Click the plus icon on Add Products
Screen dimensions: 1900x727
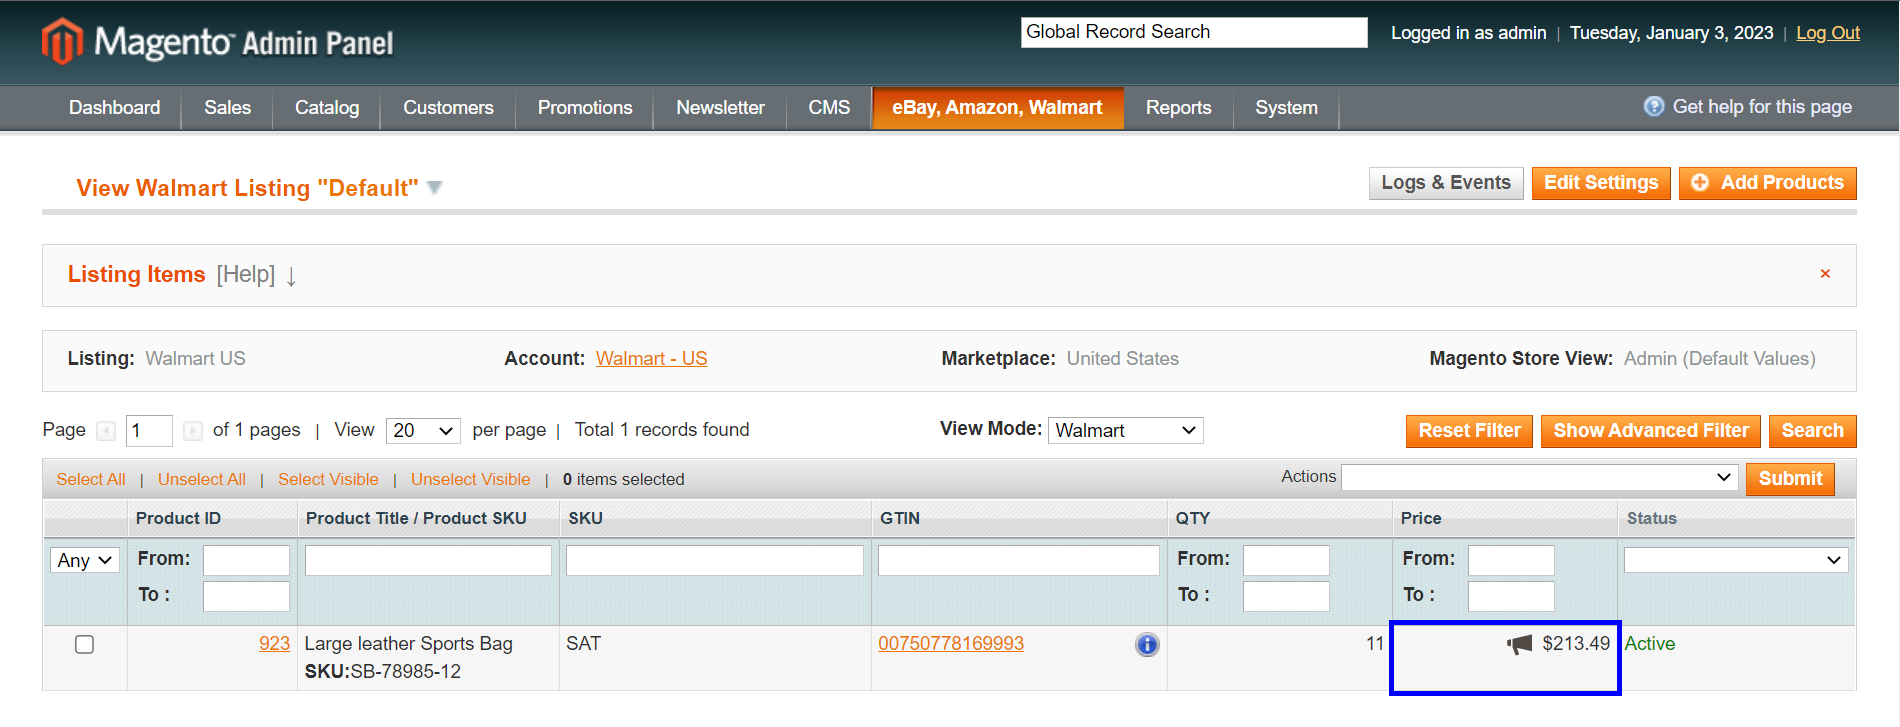click(x=1700, y=182)
